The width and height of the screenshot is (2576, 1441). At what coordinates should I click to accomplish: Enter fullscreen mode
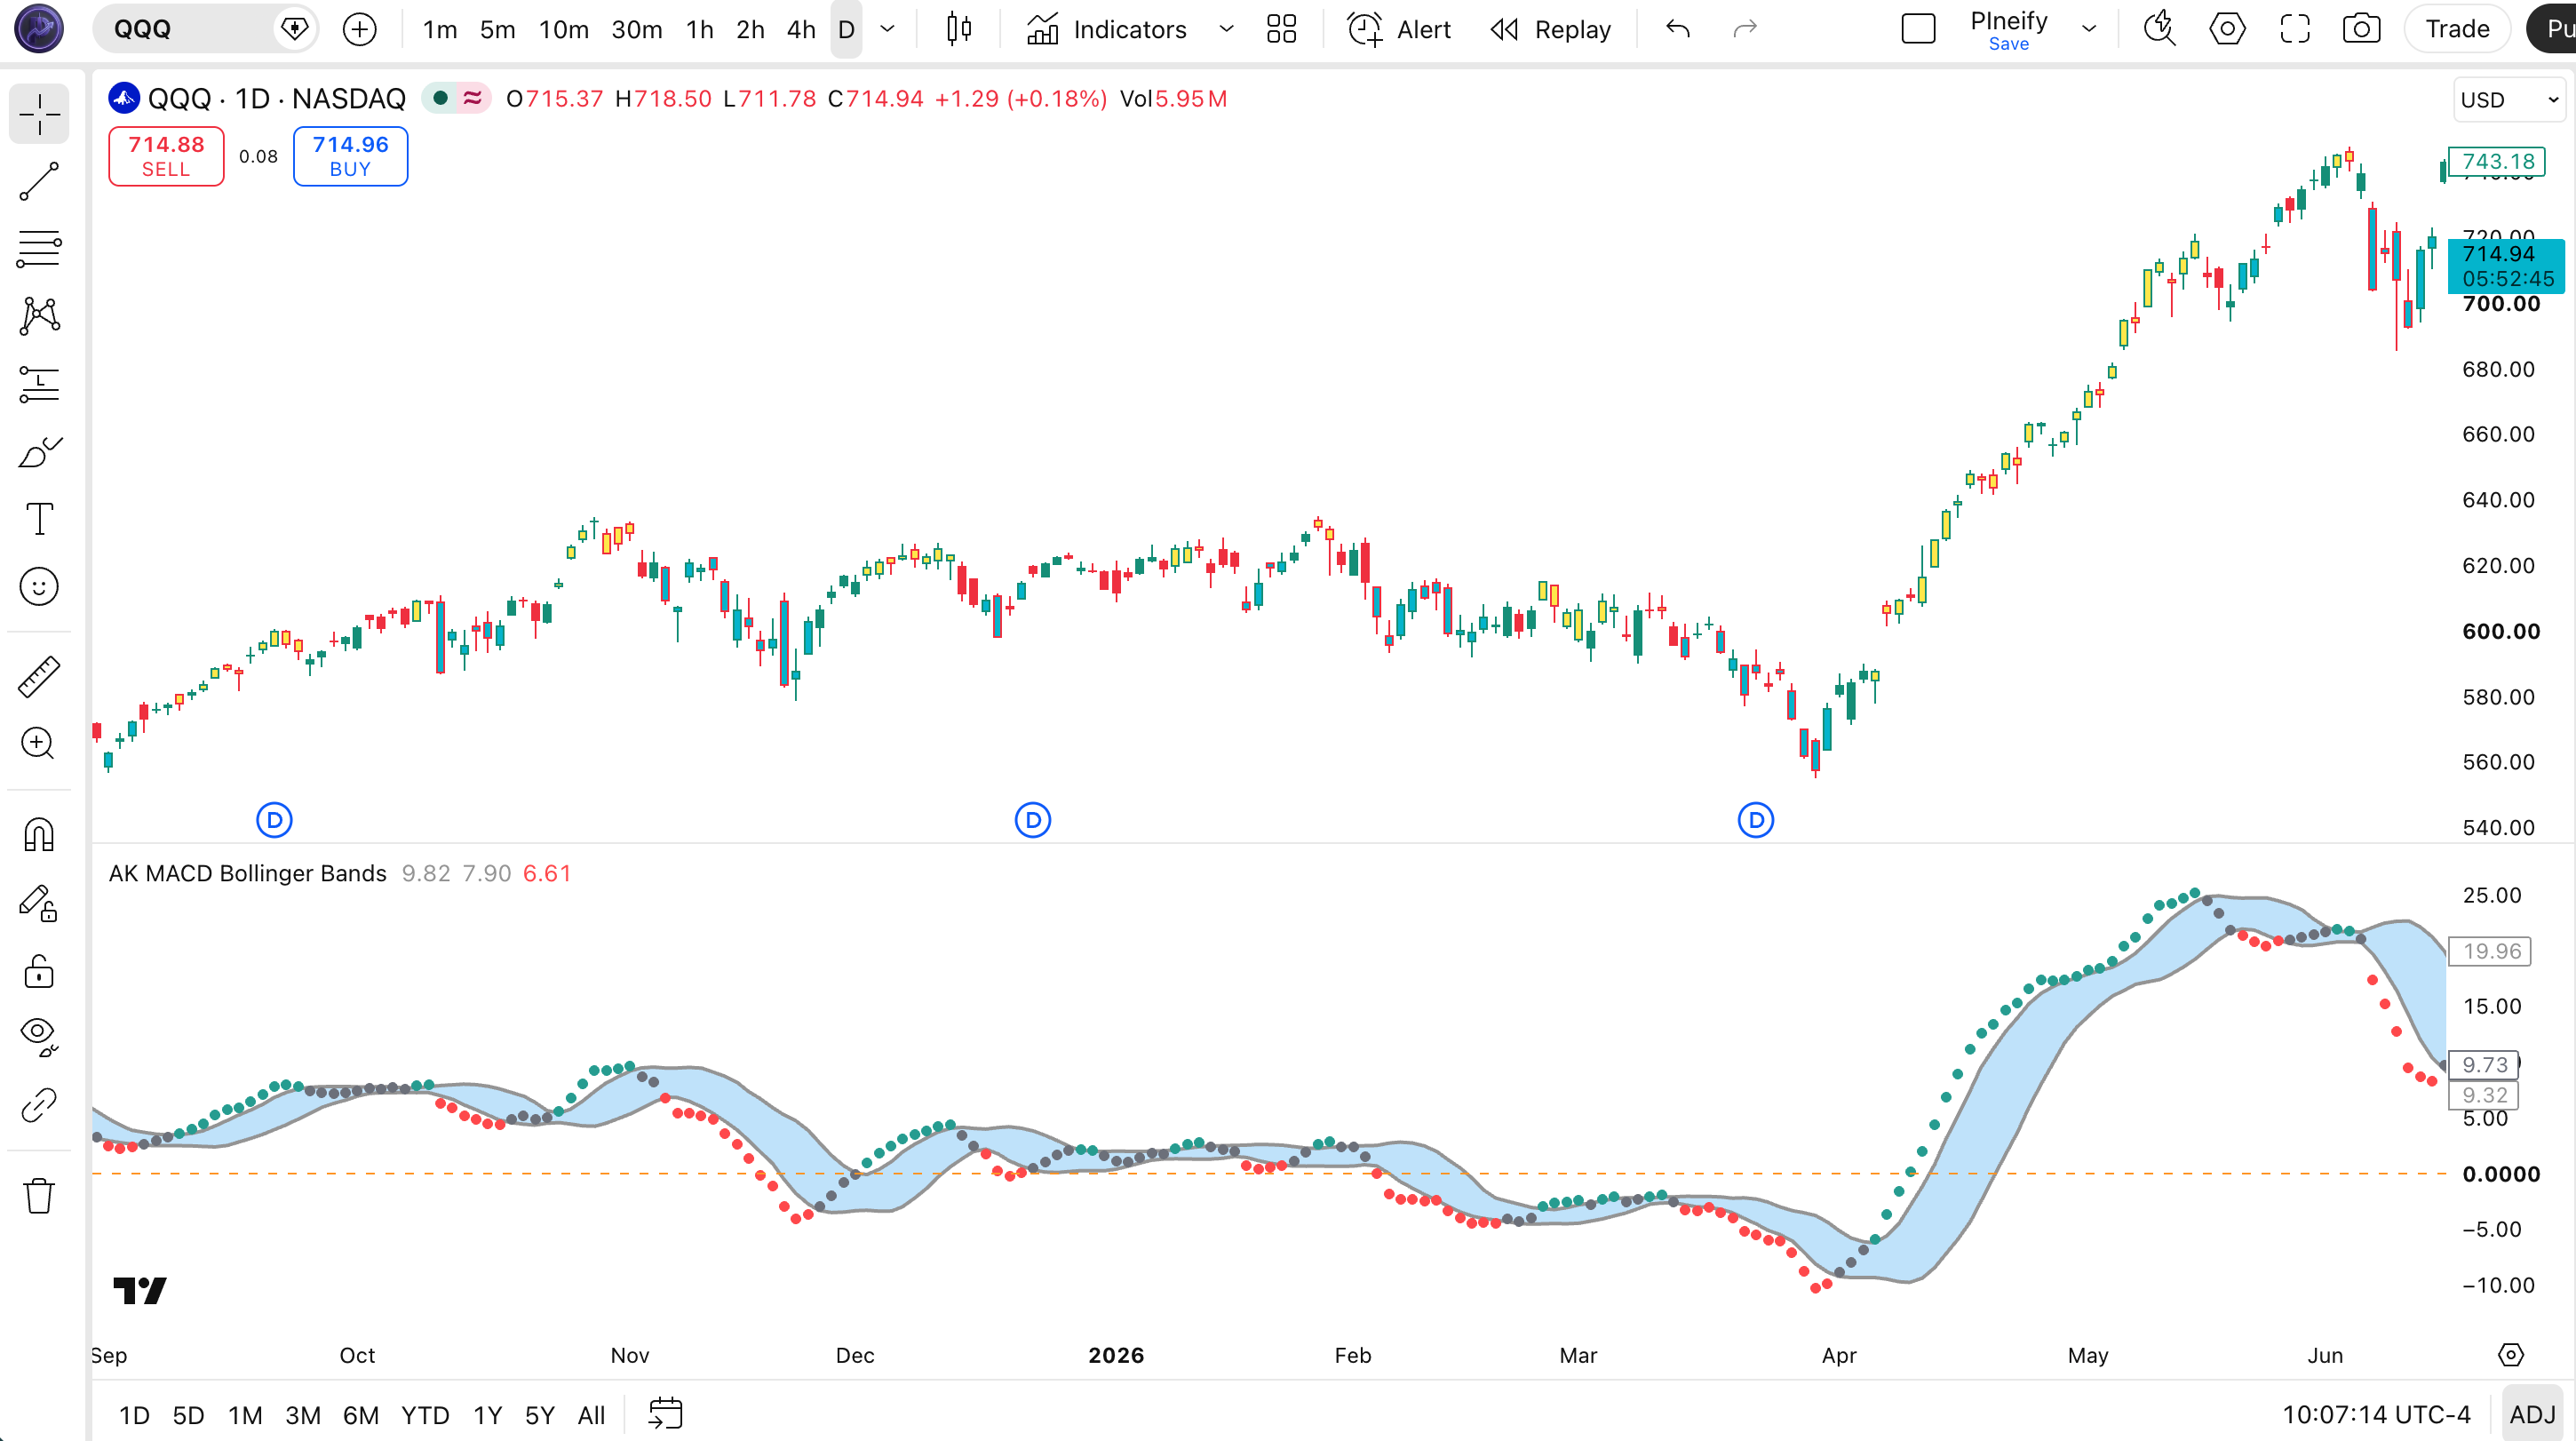[x=2295, y=29]
